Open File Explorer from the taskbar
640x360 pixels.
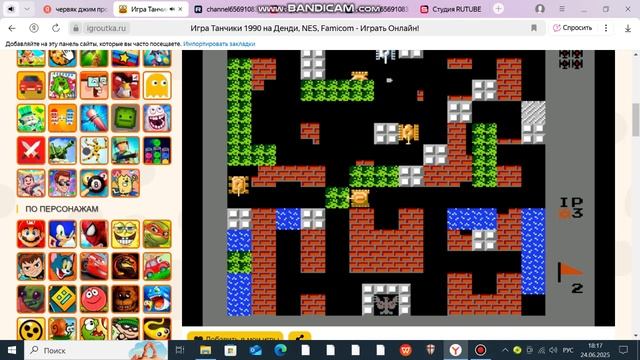[205, 350]
